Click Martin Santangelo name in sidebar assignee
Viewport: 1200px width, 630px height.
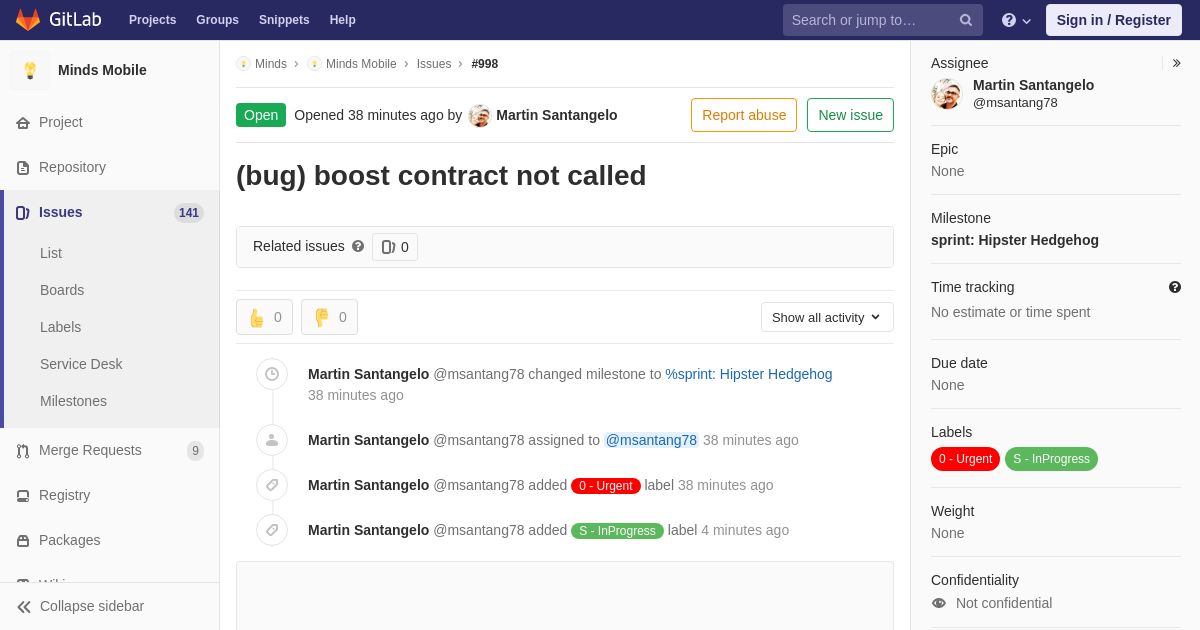tap(1033, 85)
